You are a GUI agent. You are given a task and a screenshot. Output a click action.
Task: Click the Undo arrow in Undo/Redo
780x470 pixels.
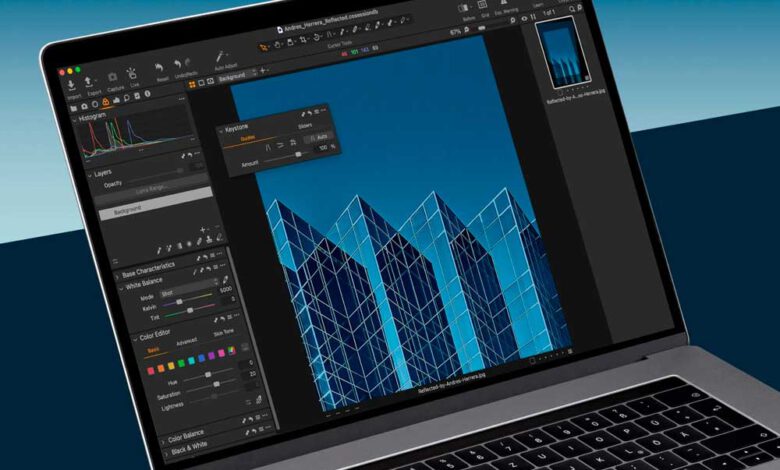point(178,65)
